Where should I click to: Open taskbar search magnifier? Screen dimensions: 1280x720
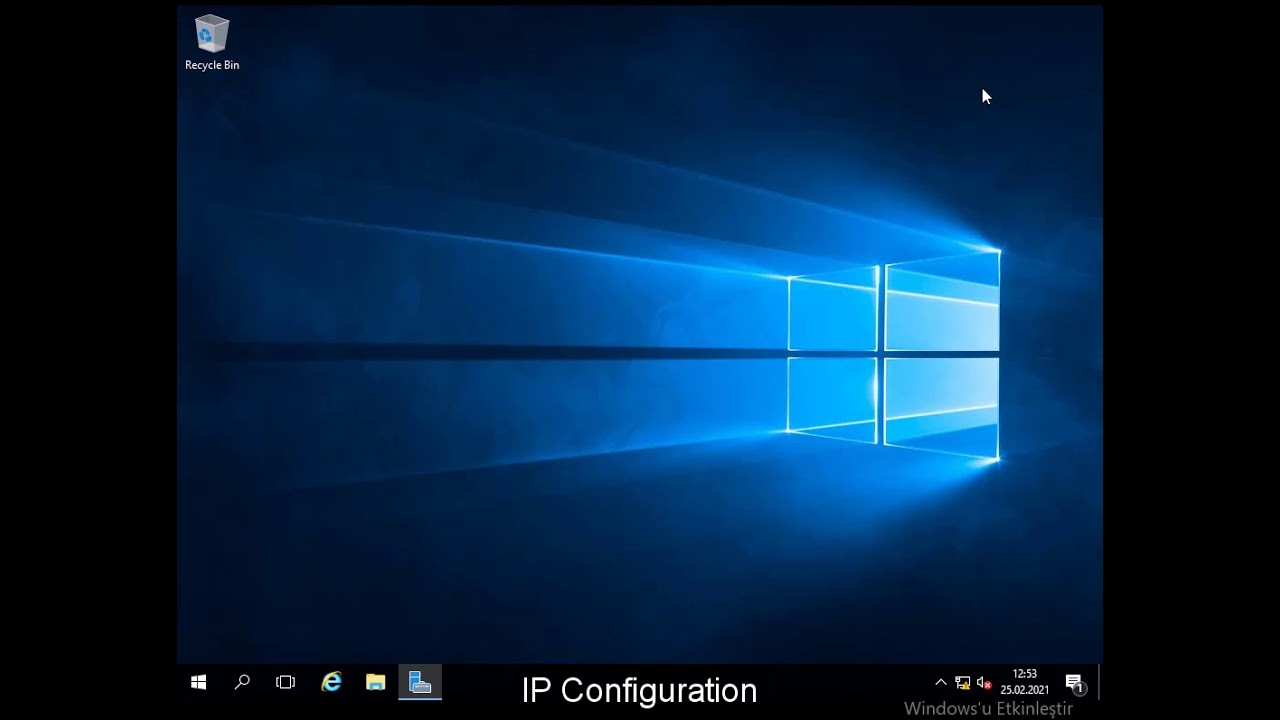point(242,682)
